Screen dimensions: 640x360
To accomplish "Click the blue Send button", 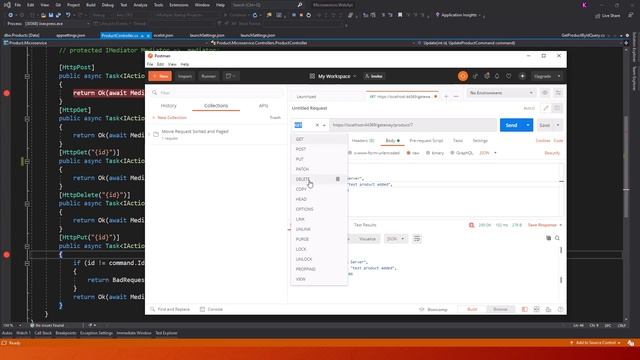I will tap(511, 125).
